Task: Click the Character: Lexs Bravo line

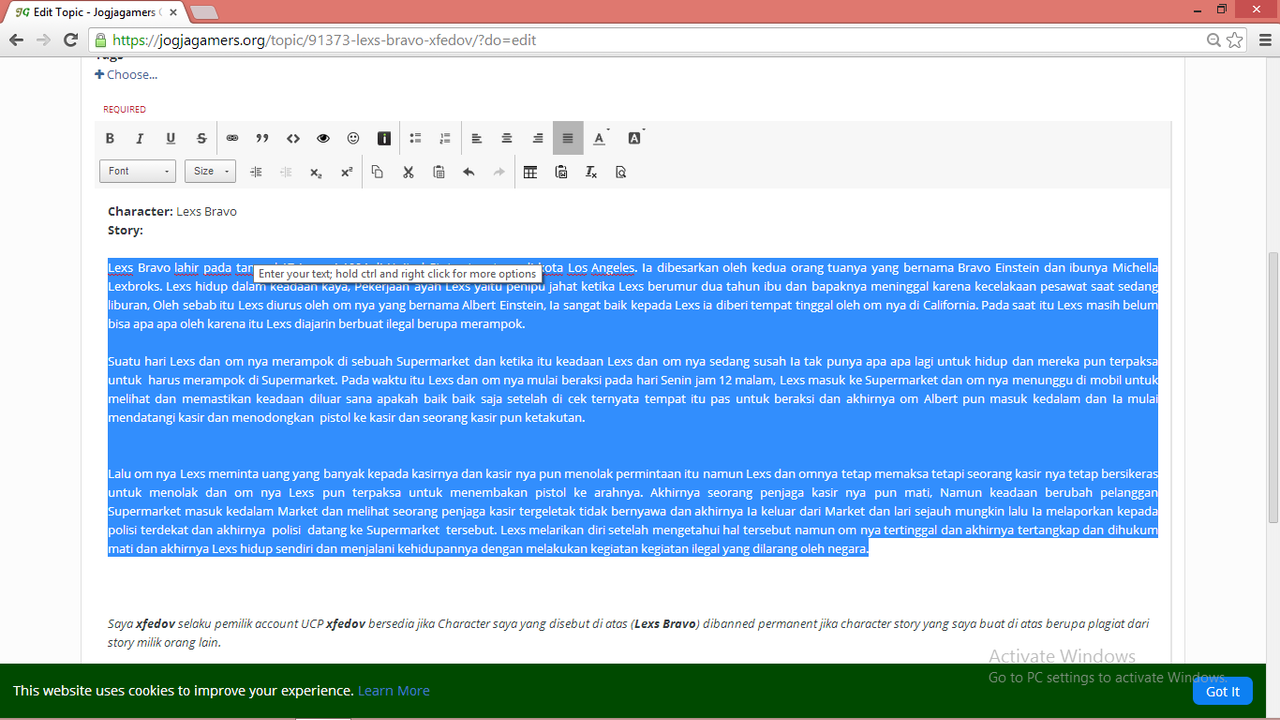Action: click(x=172, y=212)
